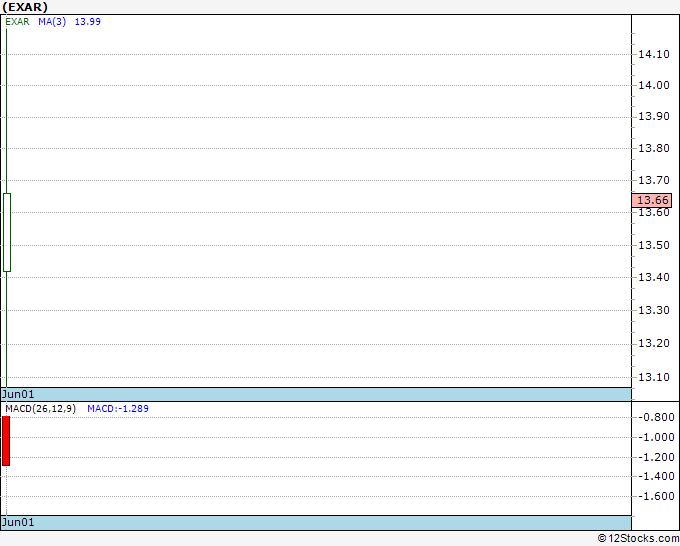
Task: Click the -1.000 MACD axis label
Action: (x=656, y=437)
